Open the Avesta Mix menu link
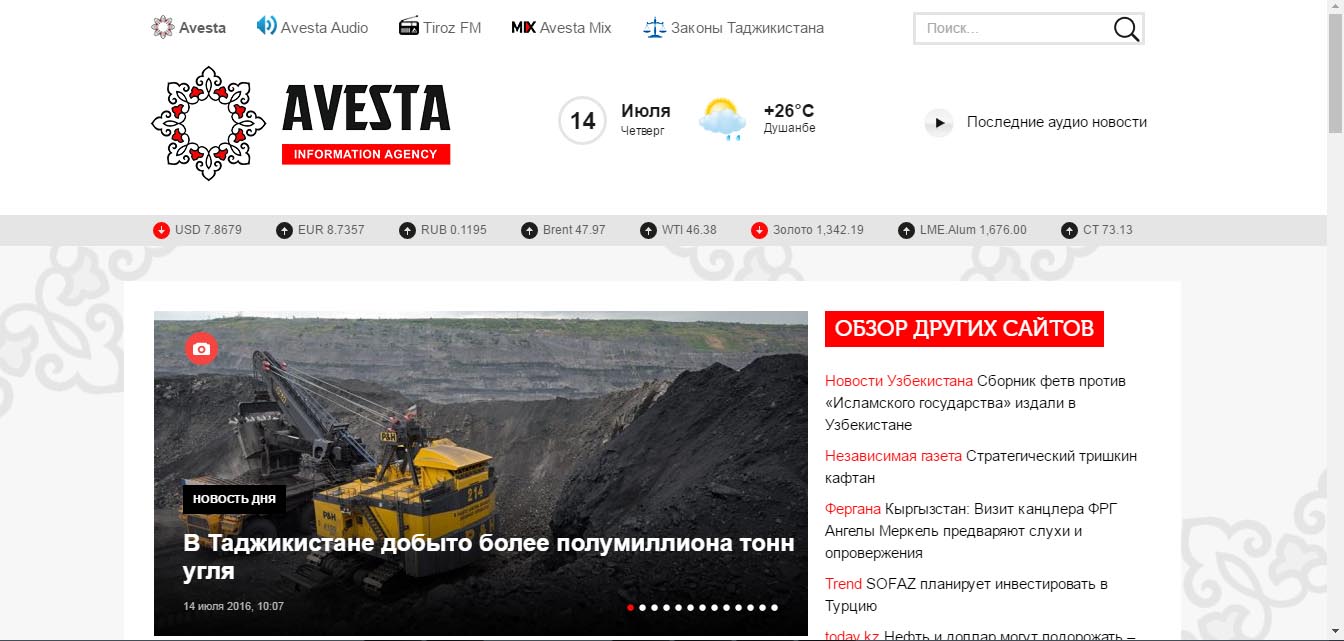This screenshot has width=1344, height=641. [x=561, y=28]
